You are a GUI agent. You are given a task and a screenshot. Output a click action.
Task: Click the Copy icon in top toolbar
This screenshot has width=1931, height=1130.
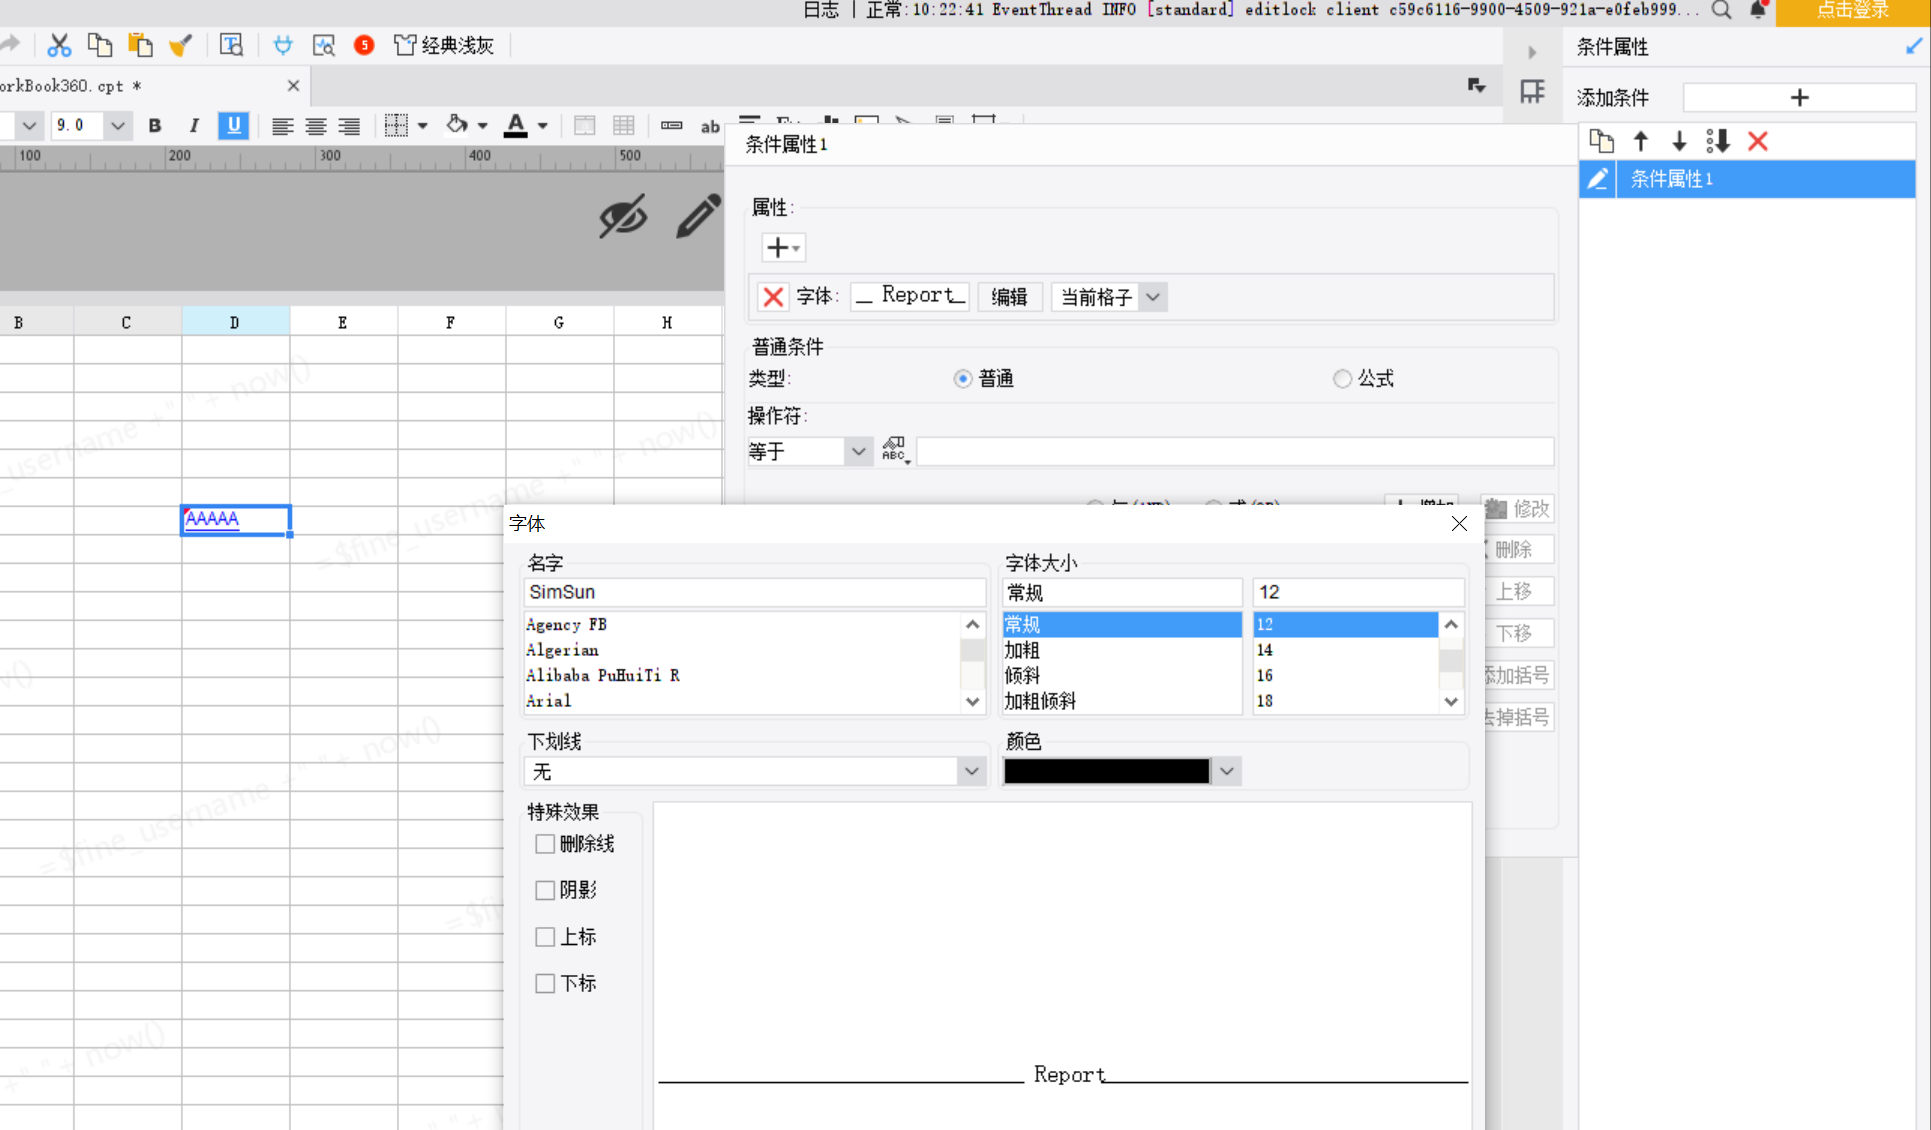pos(100,45)
